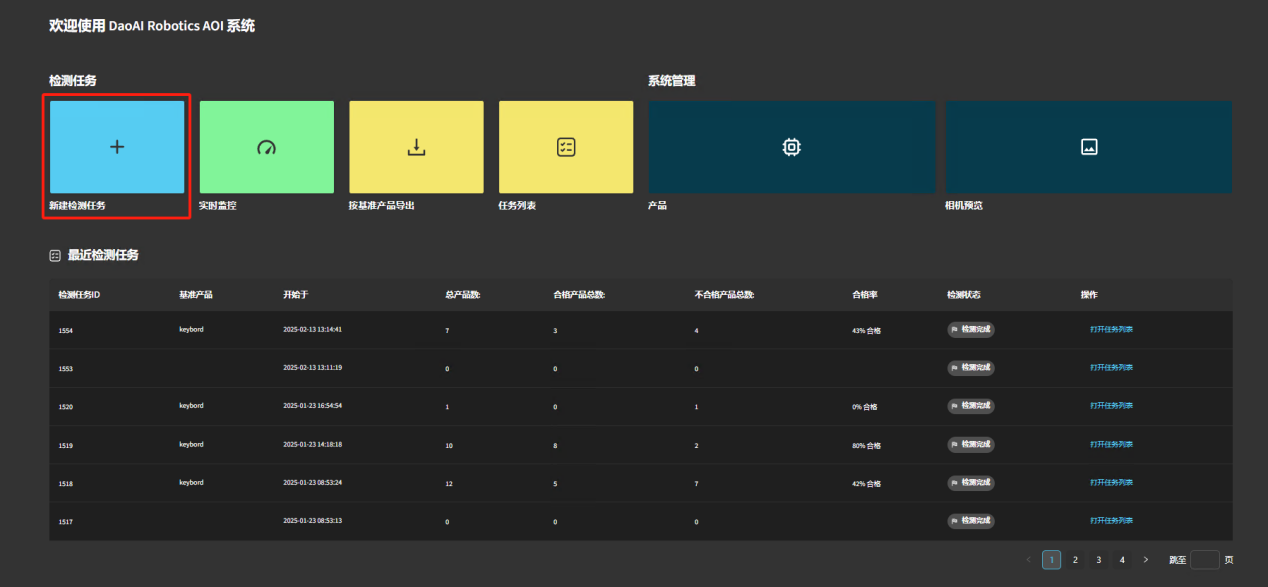1268x587 pixels.
Task: Click task ID cell 1517
Action: pyautogui.click(x=66, y=522)
